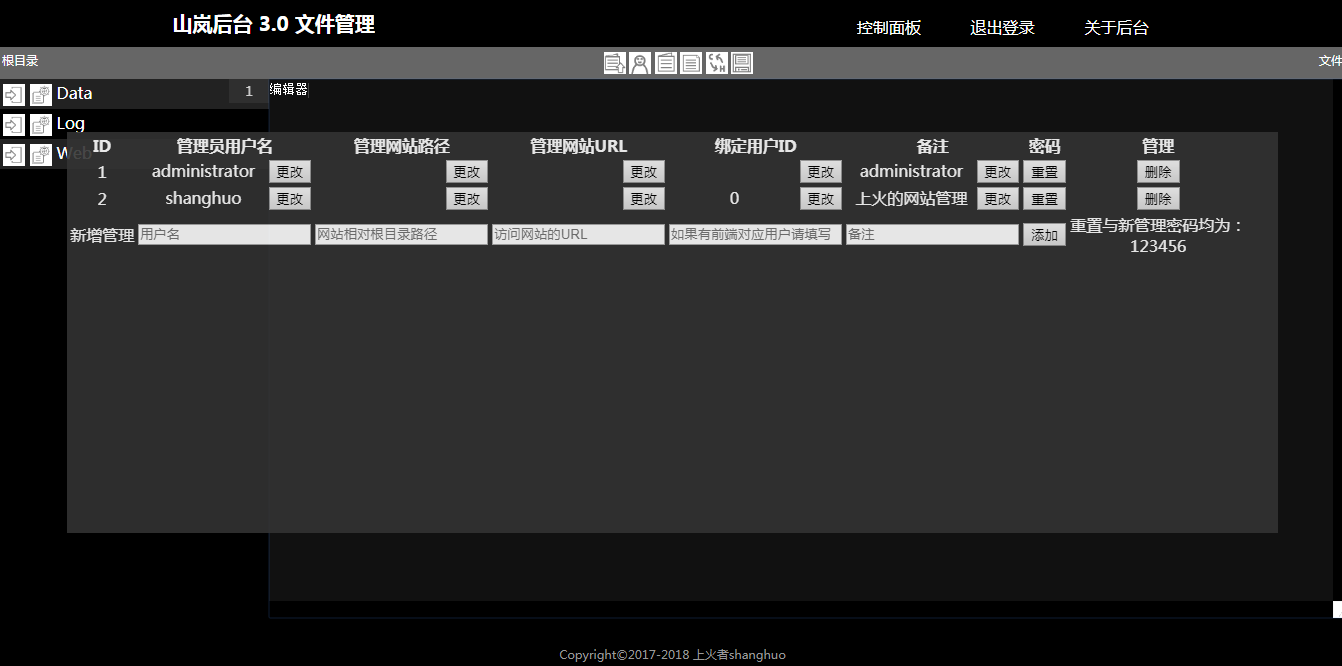
Task: Click 更改 next to shanghuo username
Action: tap(290, 199)
